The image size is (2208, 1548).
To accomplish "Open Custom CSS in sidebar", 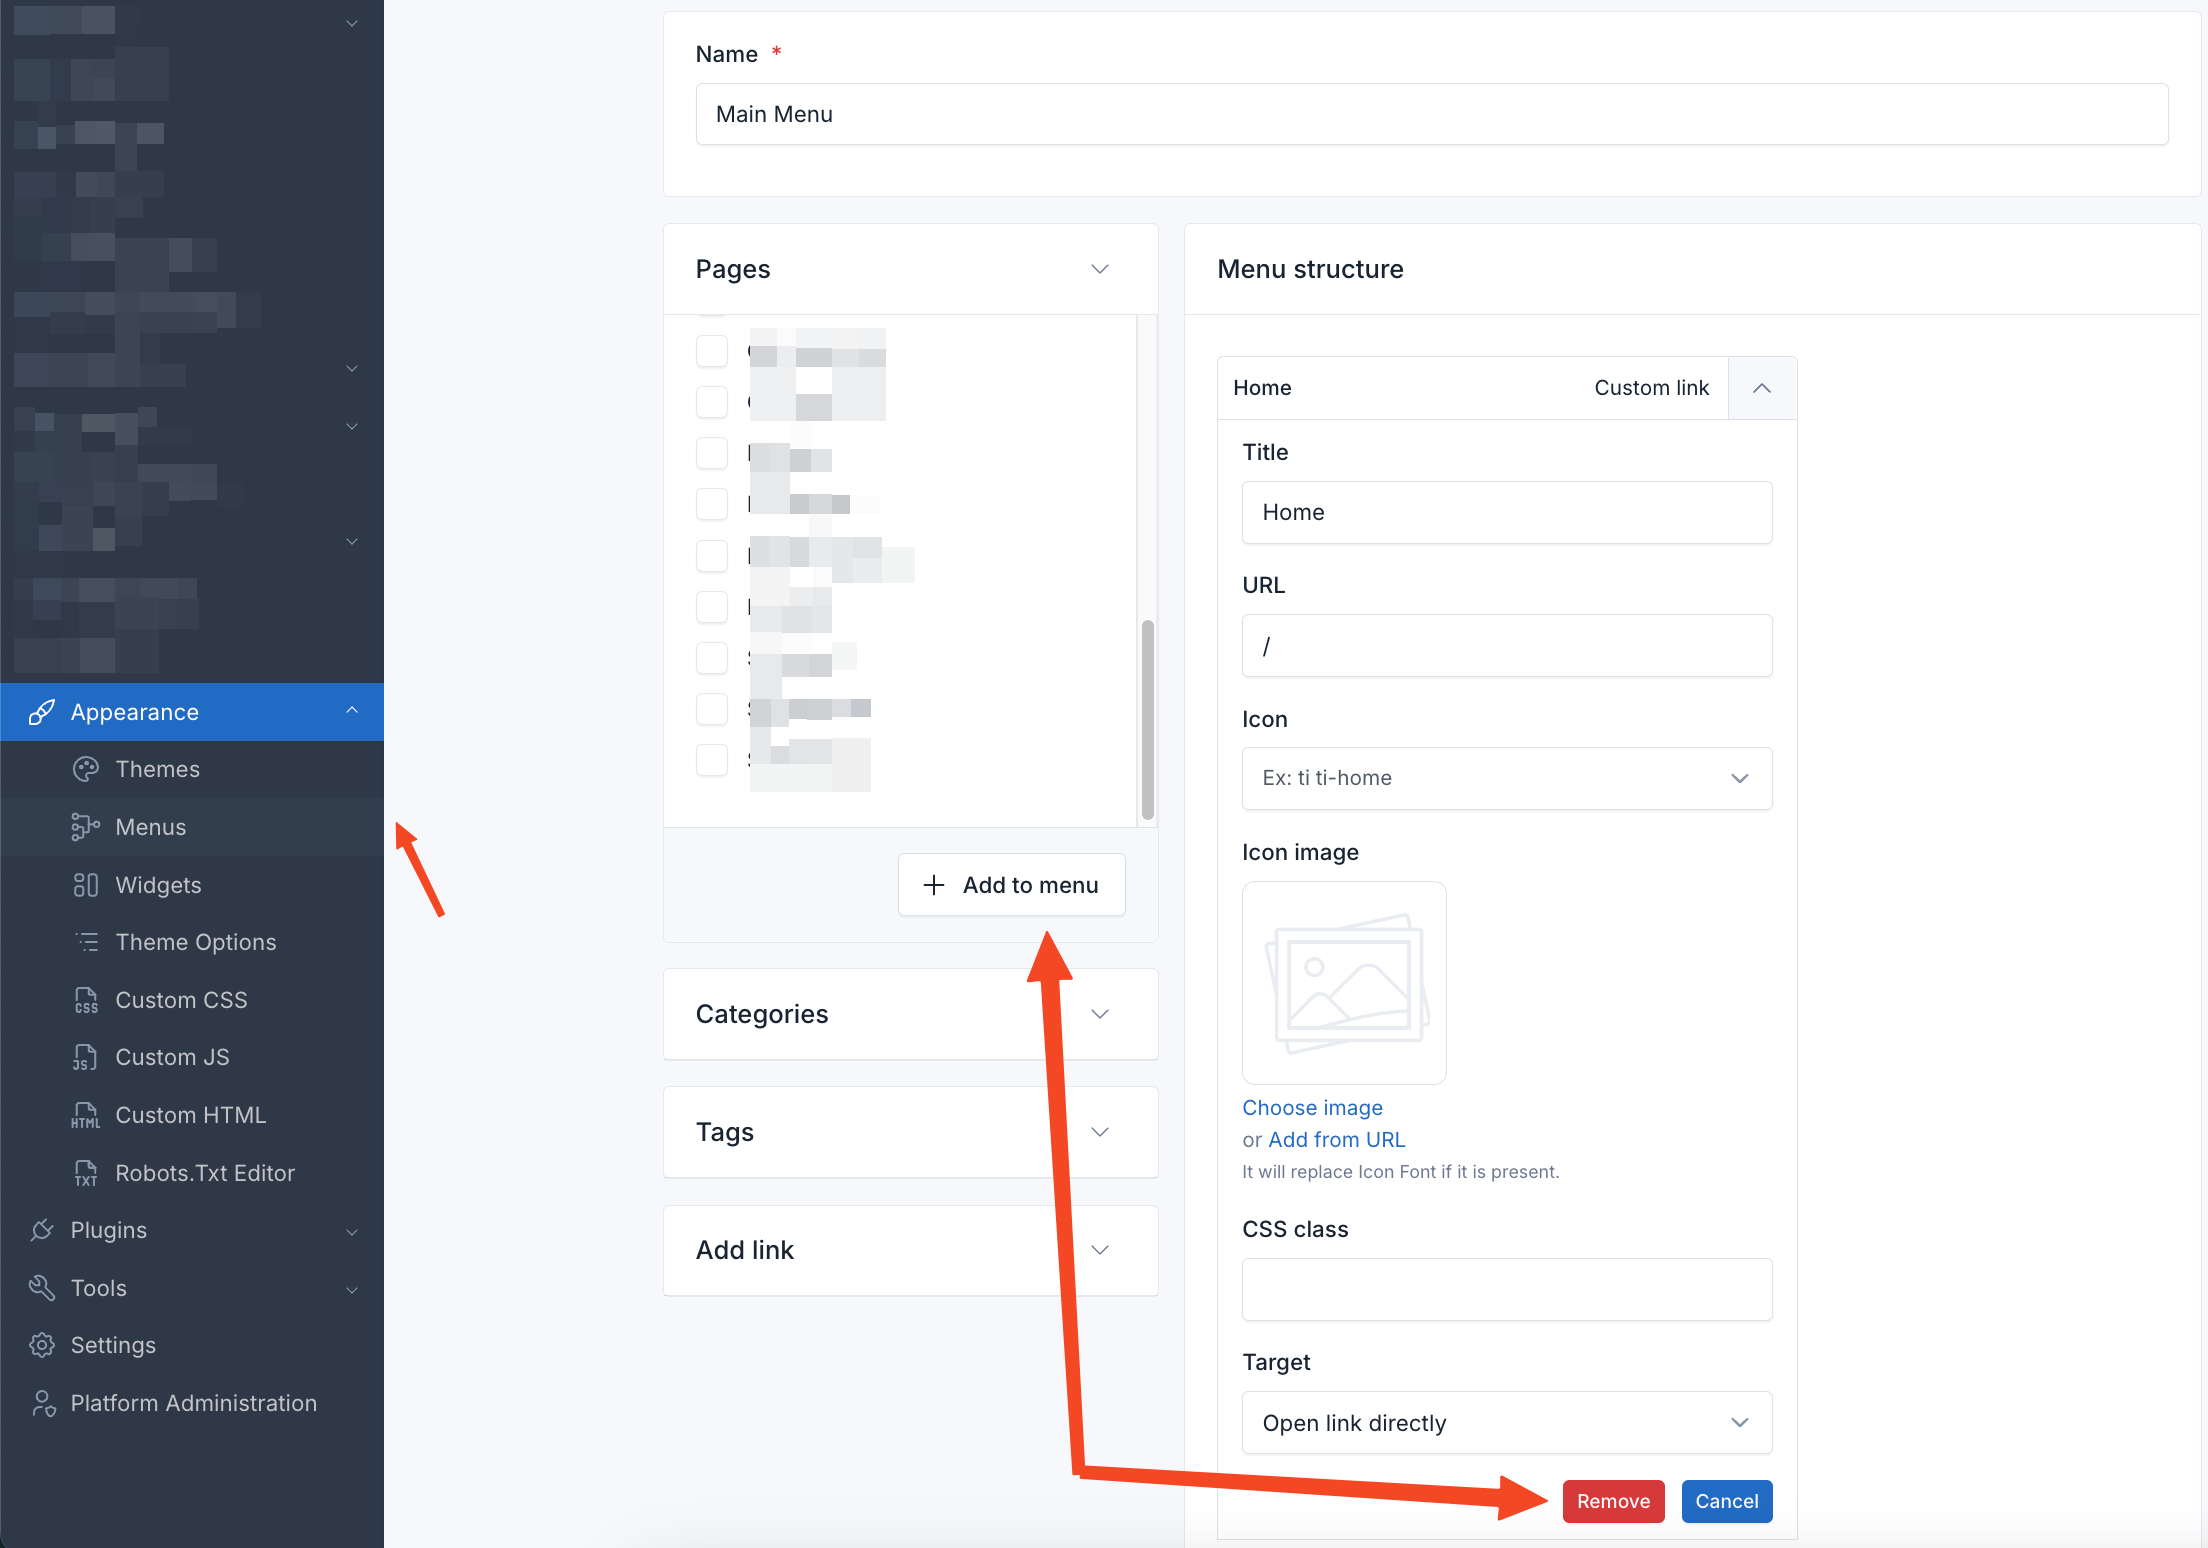I will click(x=192, y=1000).
